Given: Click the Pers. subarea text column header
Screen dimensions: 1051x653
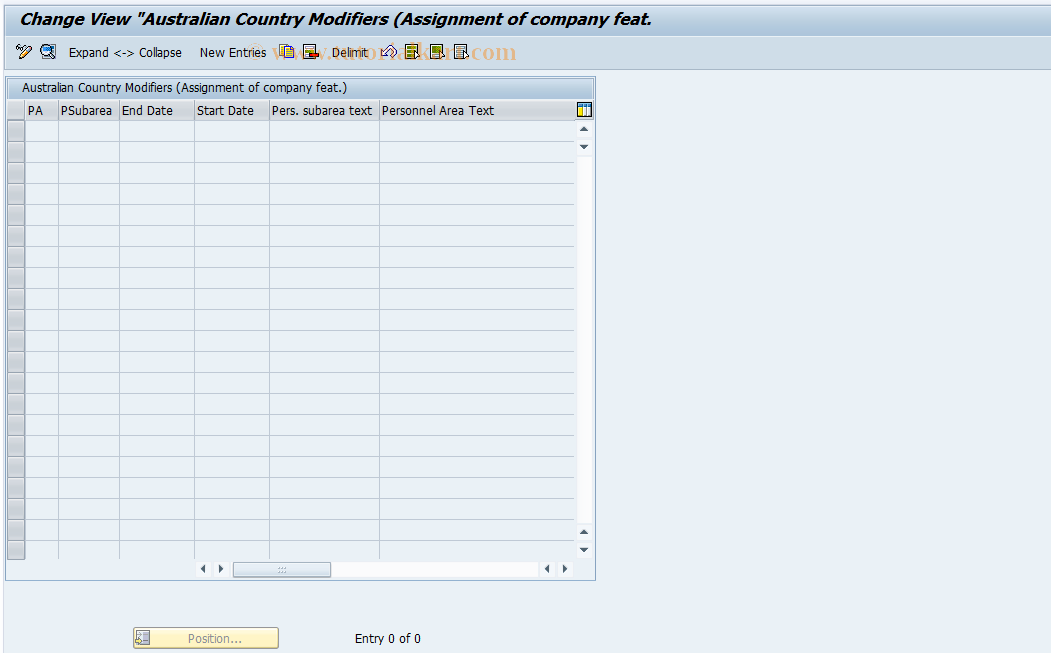Looking at the screenshot, I should point(324,111).
